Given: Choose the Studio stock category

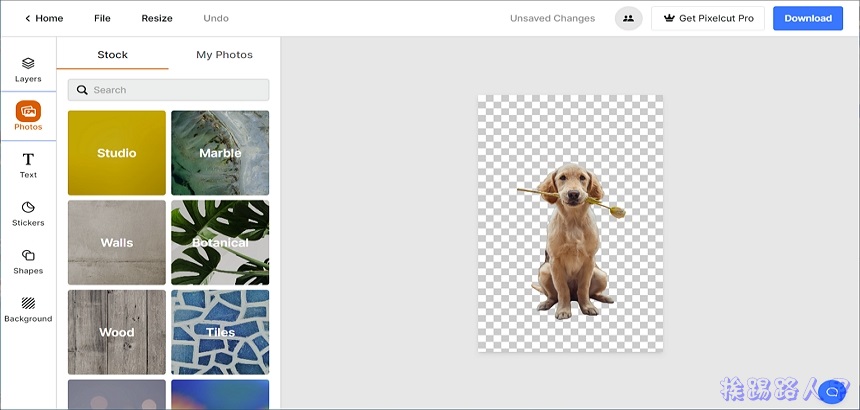Looking at the screenshot, I should point(117,153).
